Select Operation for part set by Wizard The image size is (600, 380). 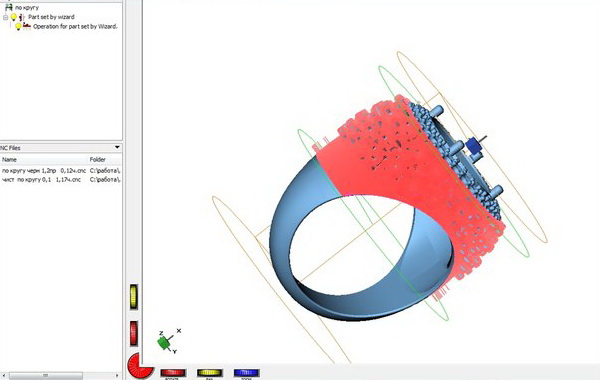[x=75, y=26]
